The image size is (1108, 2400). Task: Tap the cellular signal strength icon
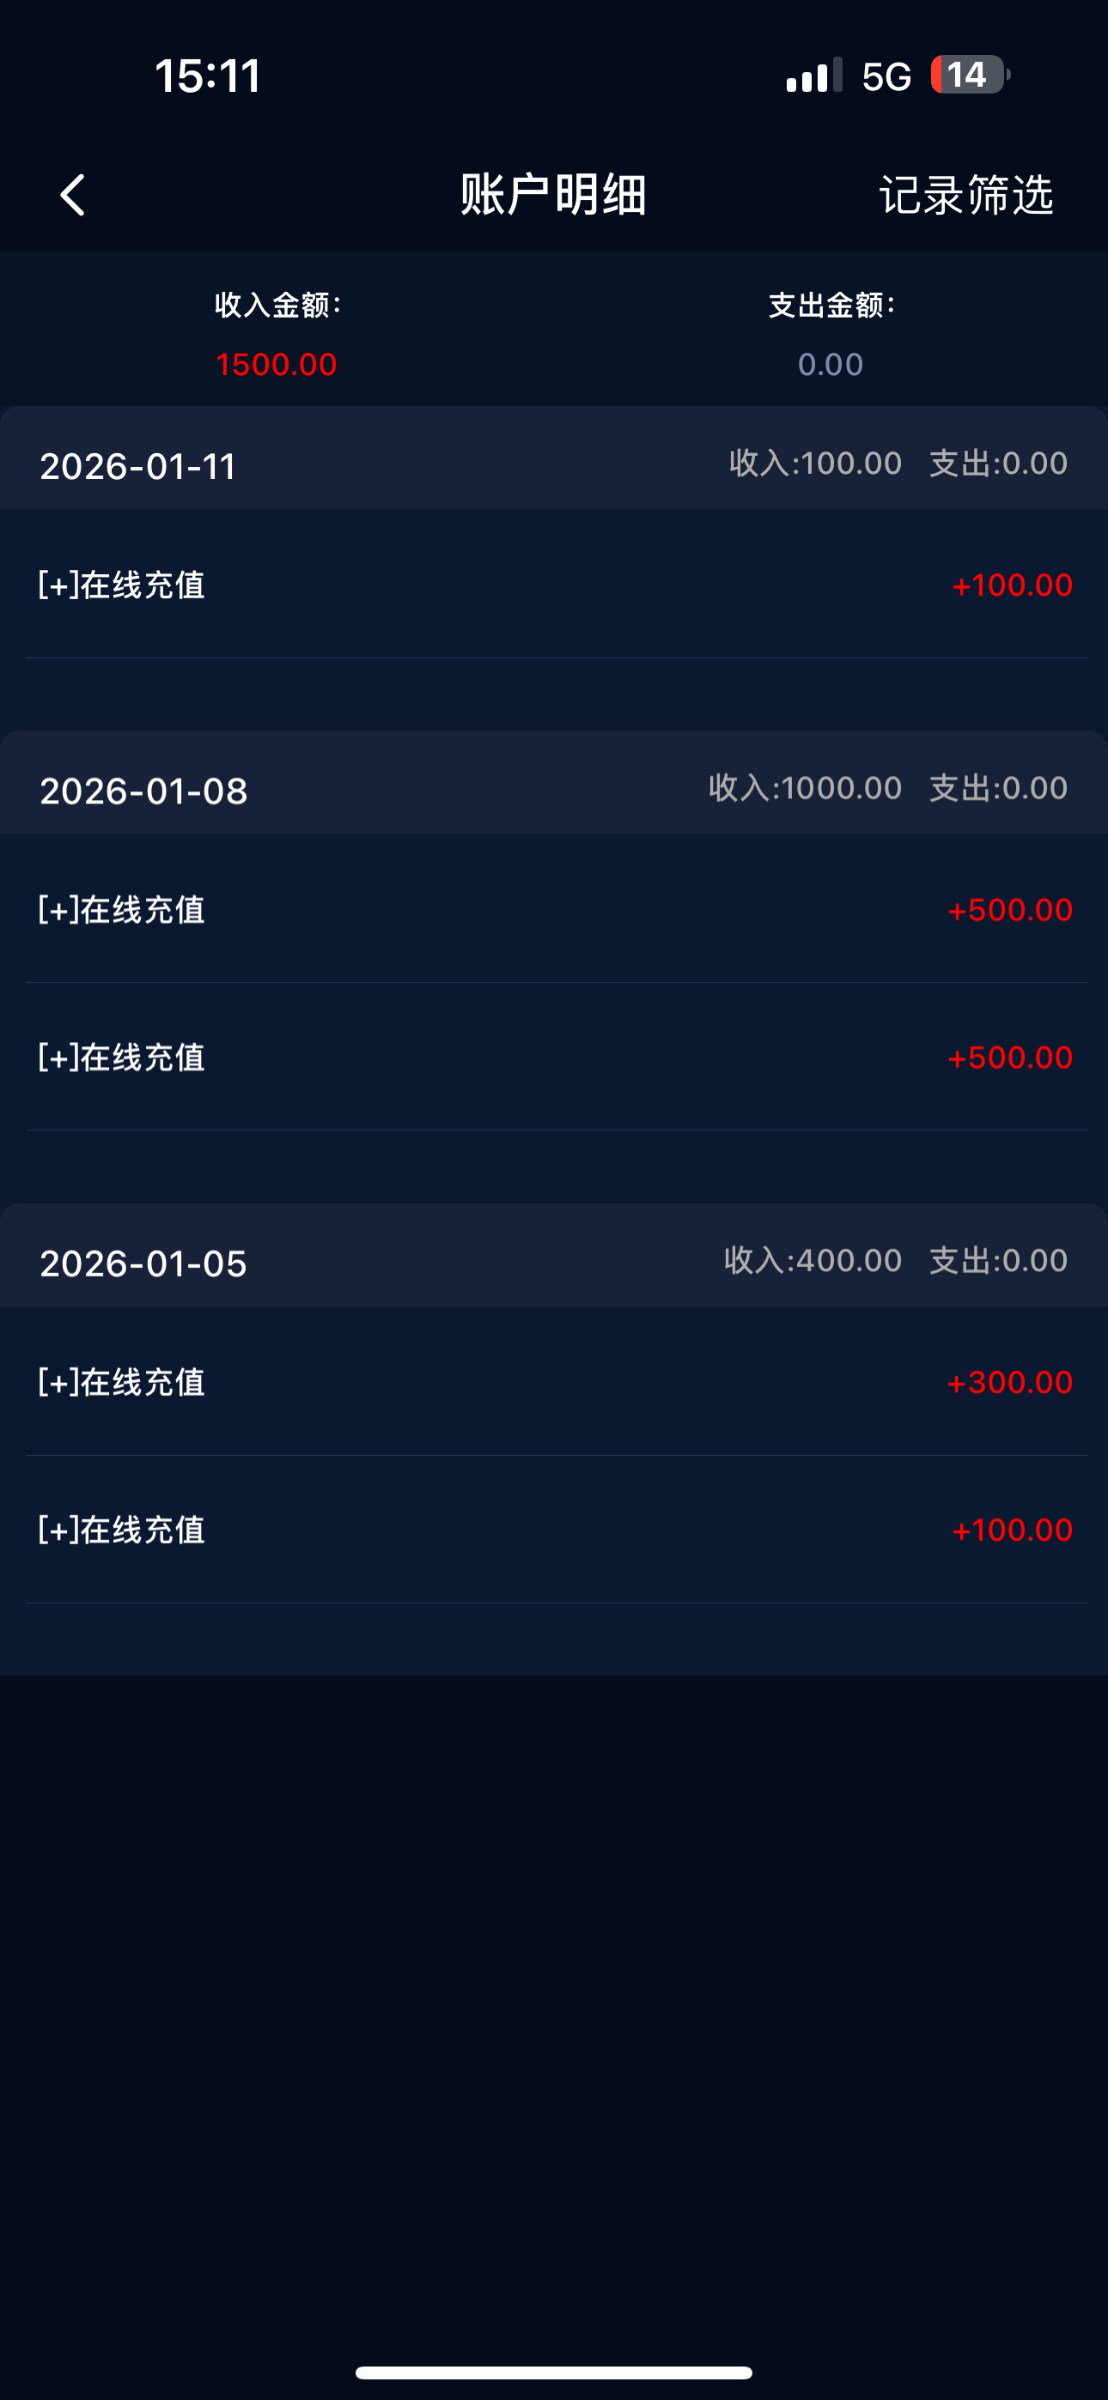click(813, 76)
